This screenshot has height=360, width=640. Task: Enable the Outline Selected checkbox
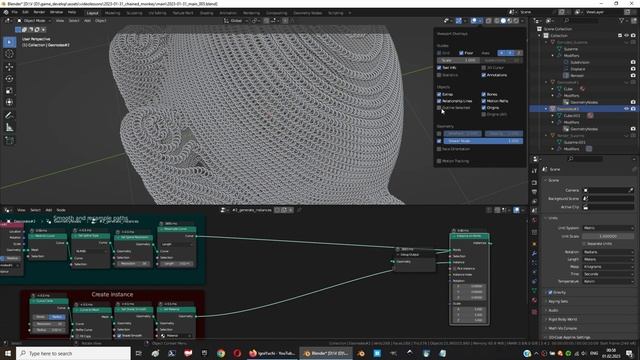pyautogui.click(x=439, y=108)
